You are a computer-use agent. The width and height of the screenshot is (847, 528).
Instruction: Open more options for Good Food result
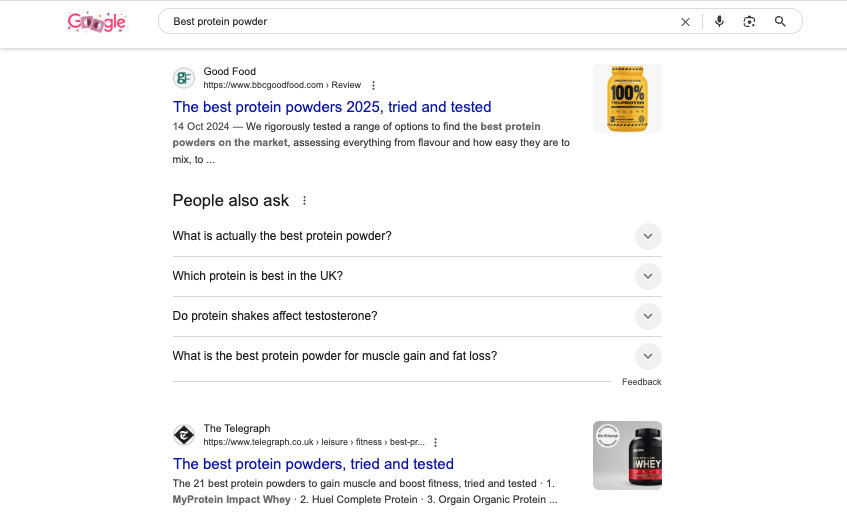point(374,85)
